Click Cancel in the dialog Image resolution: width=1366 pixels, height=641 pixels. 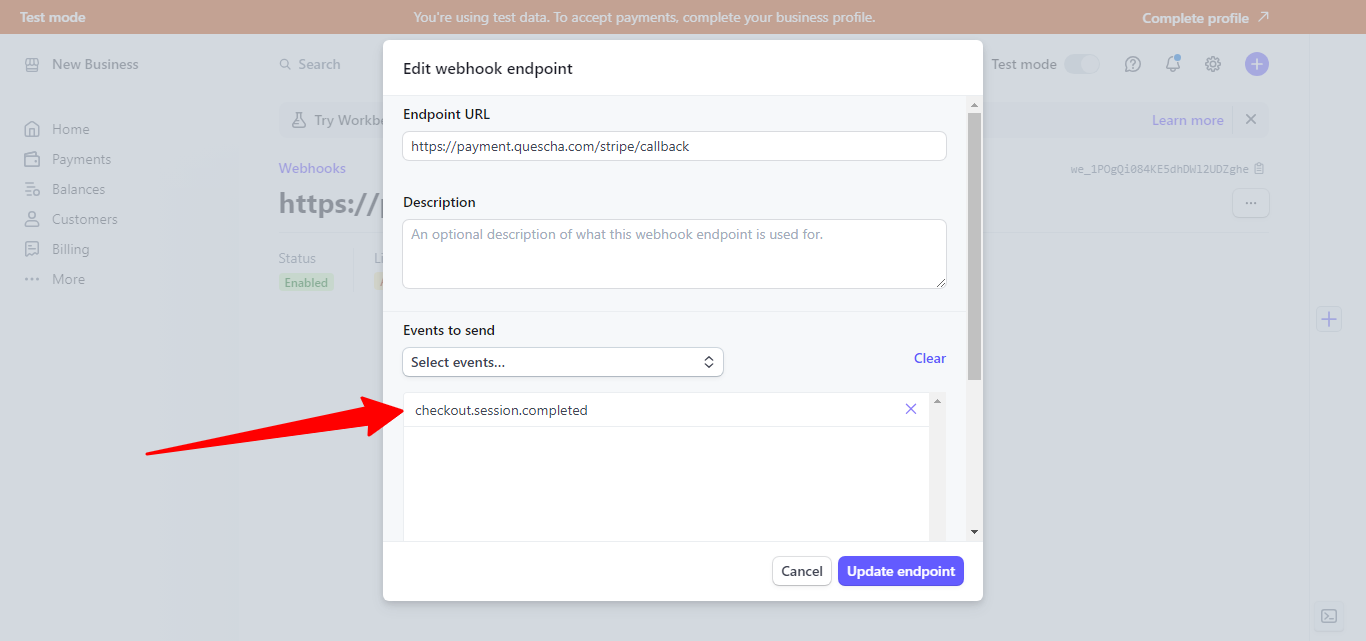click(801, 571)
